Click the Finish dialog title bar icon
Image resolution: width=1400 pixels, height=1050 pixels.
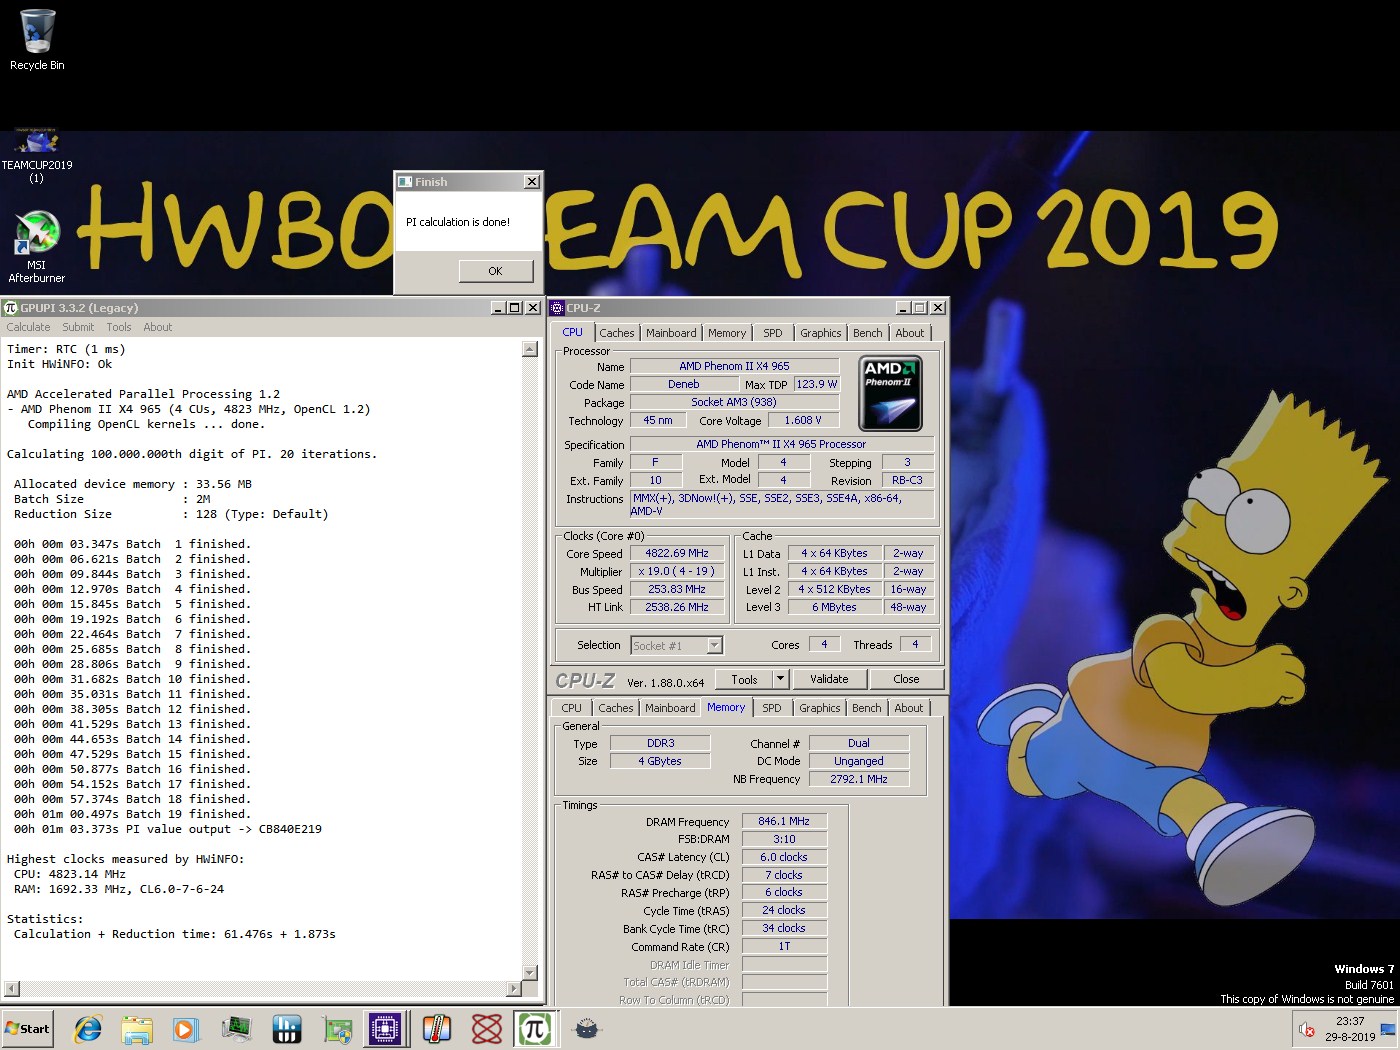[x=405, y=182]
